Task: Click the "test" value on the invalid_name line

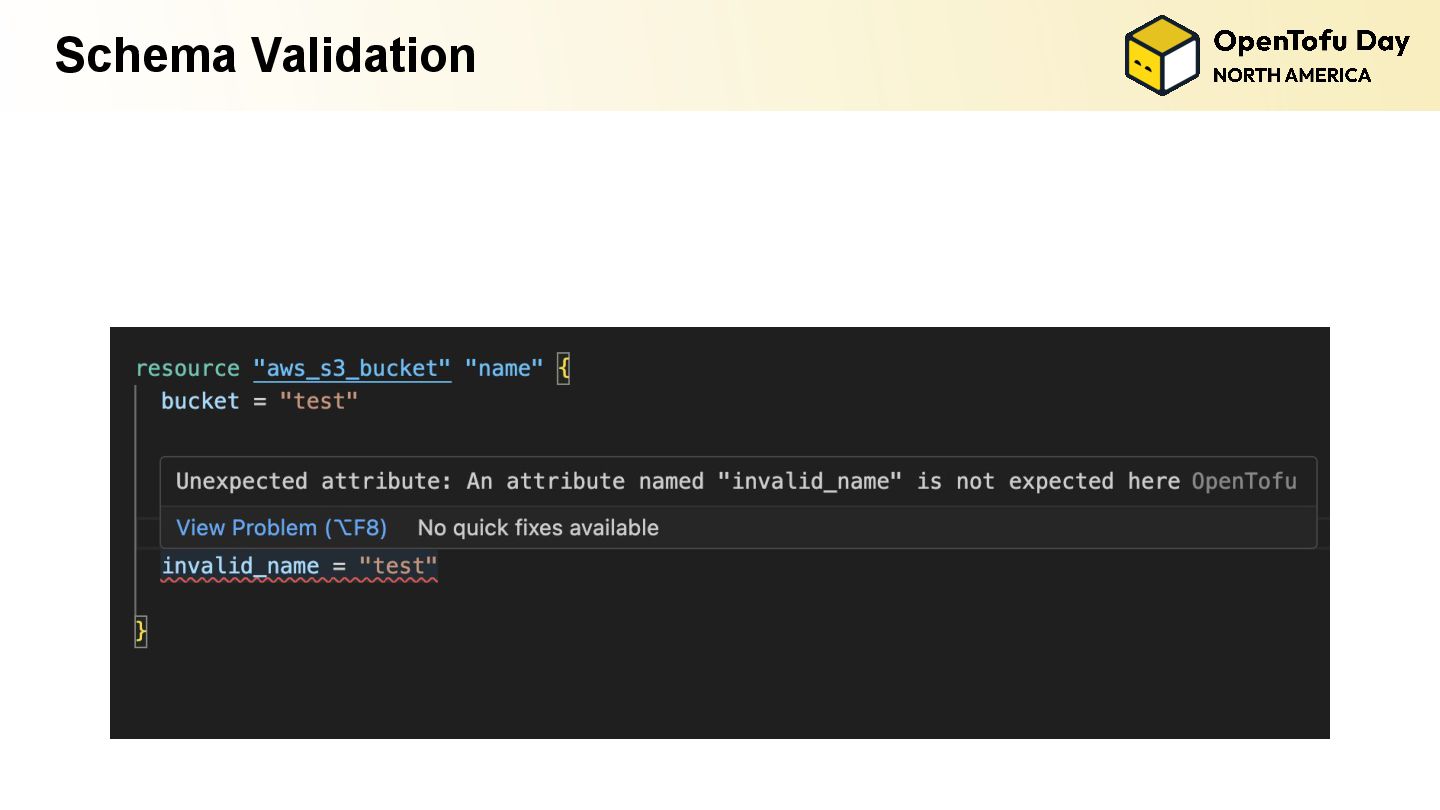Action: pos(398,567)
